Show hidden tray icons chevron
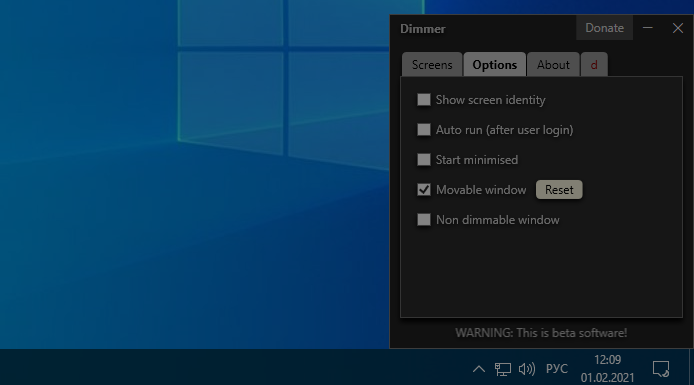The height and width of the screenshot is (385, 694). coord(478,369)
